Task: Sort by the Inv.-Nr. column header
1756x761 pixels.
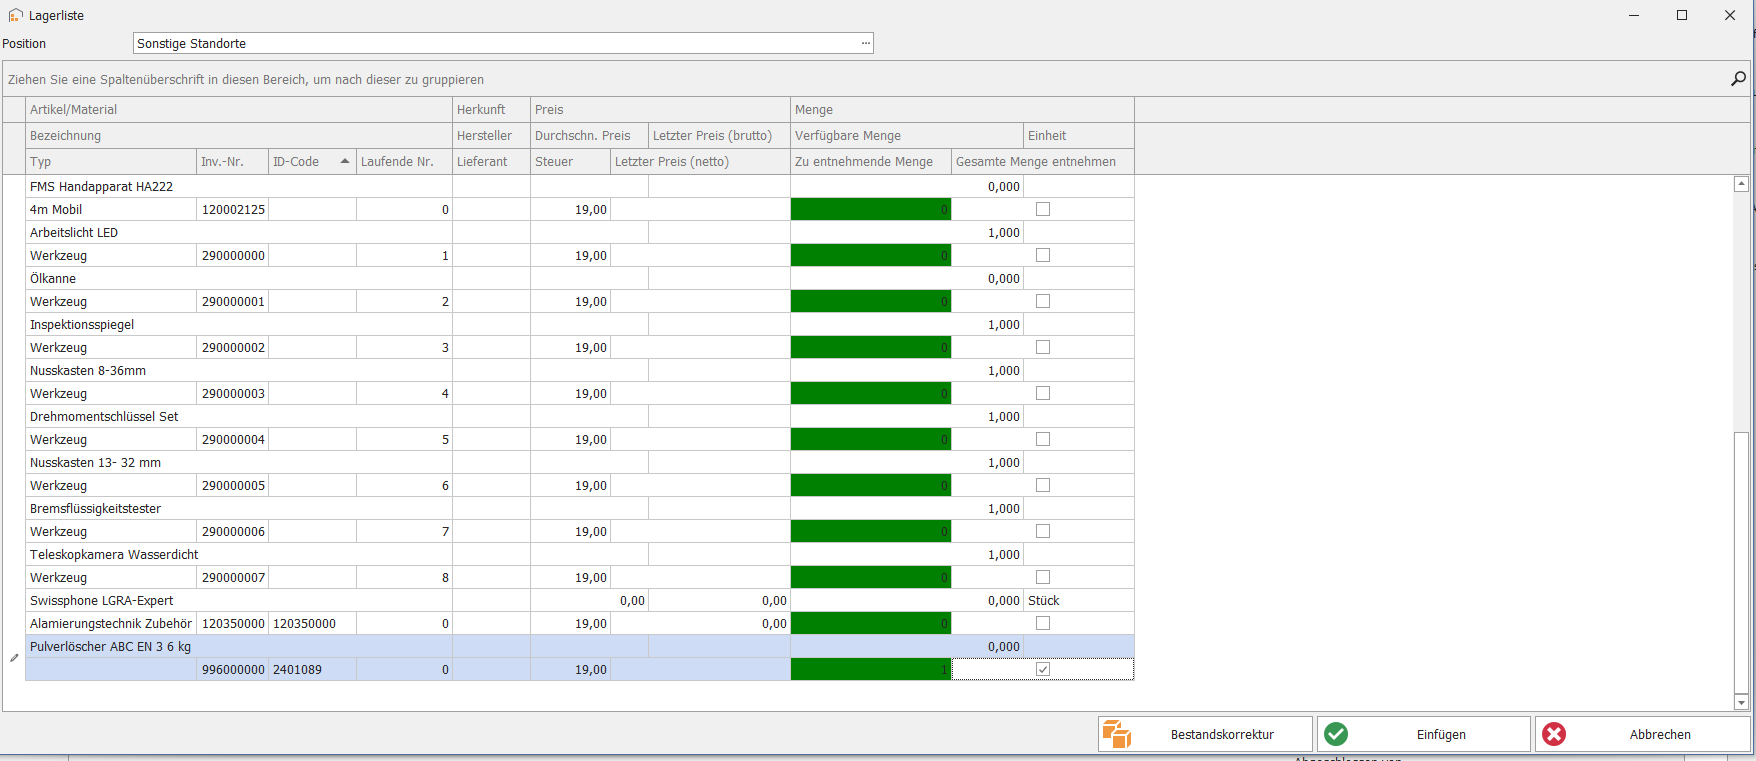Action: click(232, 161)
